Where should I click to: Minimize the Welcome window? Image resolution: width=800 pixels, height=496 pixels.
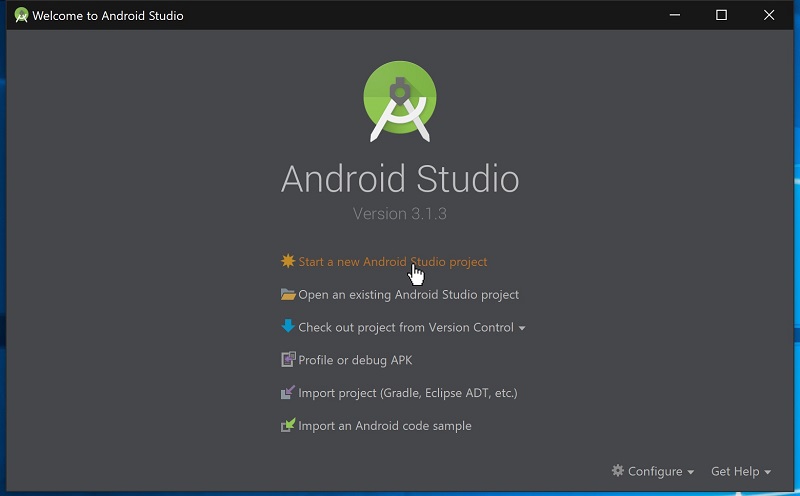click(674, 15)
